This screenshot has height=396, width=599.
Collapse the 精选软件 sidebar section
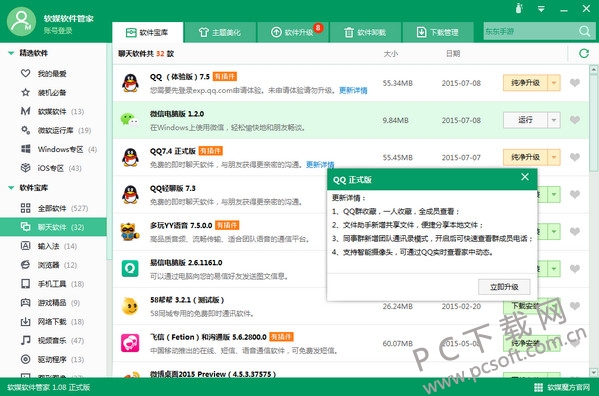pyautogui.click(x=11, y=53)
